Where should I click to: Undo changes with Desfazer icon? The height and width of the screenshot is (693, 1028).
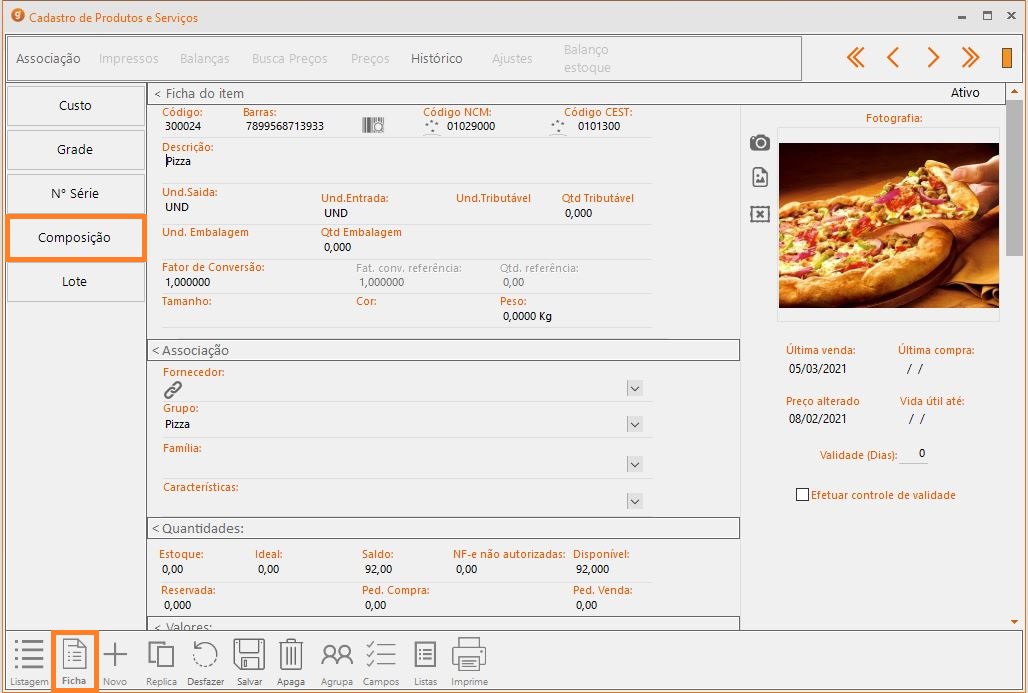(x=205, y=661)
